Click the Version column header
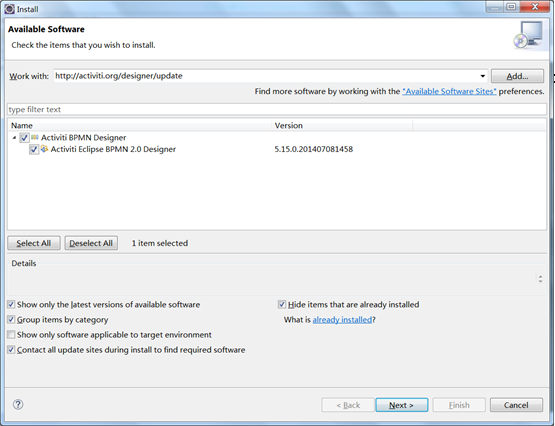Screen dimensions: 555x426 coord(342,126)
